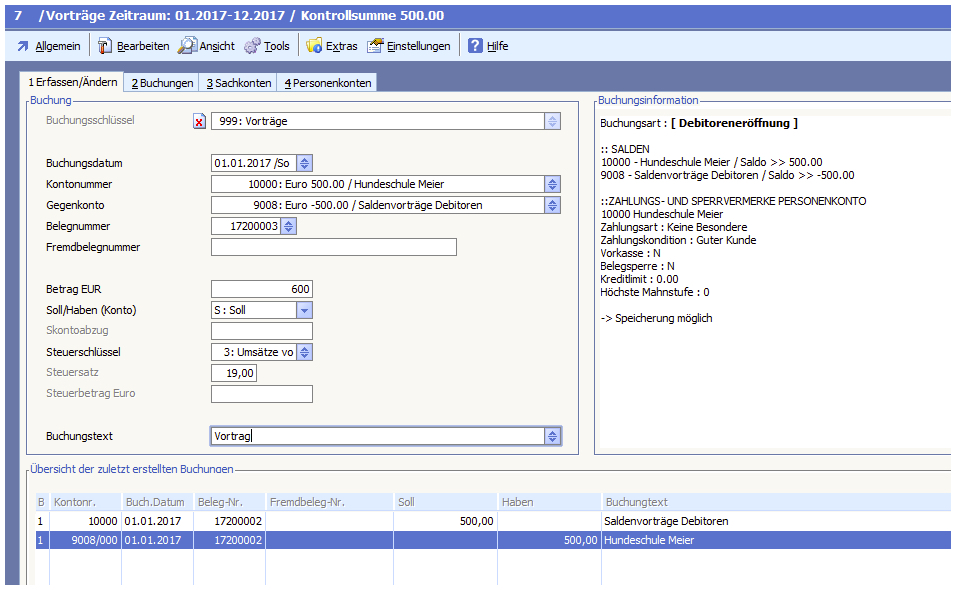Click the Betrag EUR input field
956x590 pixels.
[261, 289]
